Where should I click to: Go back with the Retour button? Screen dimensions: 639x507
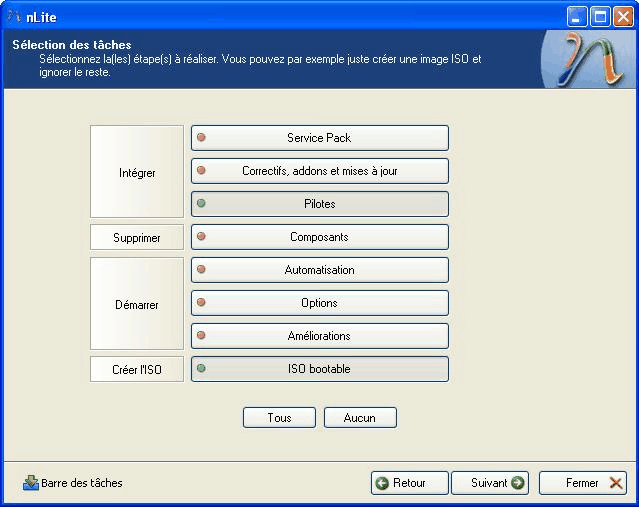(x=410, y=483)
